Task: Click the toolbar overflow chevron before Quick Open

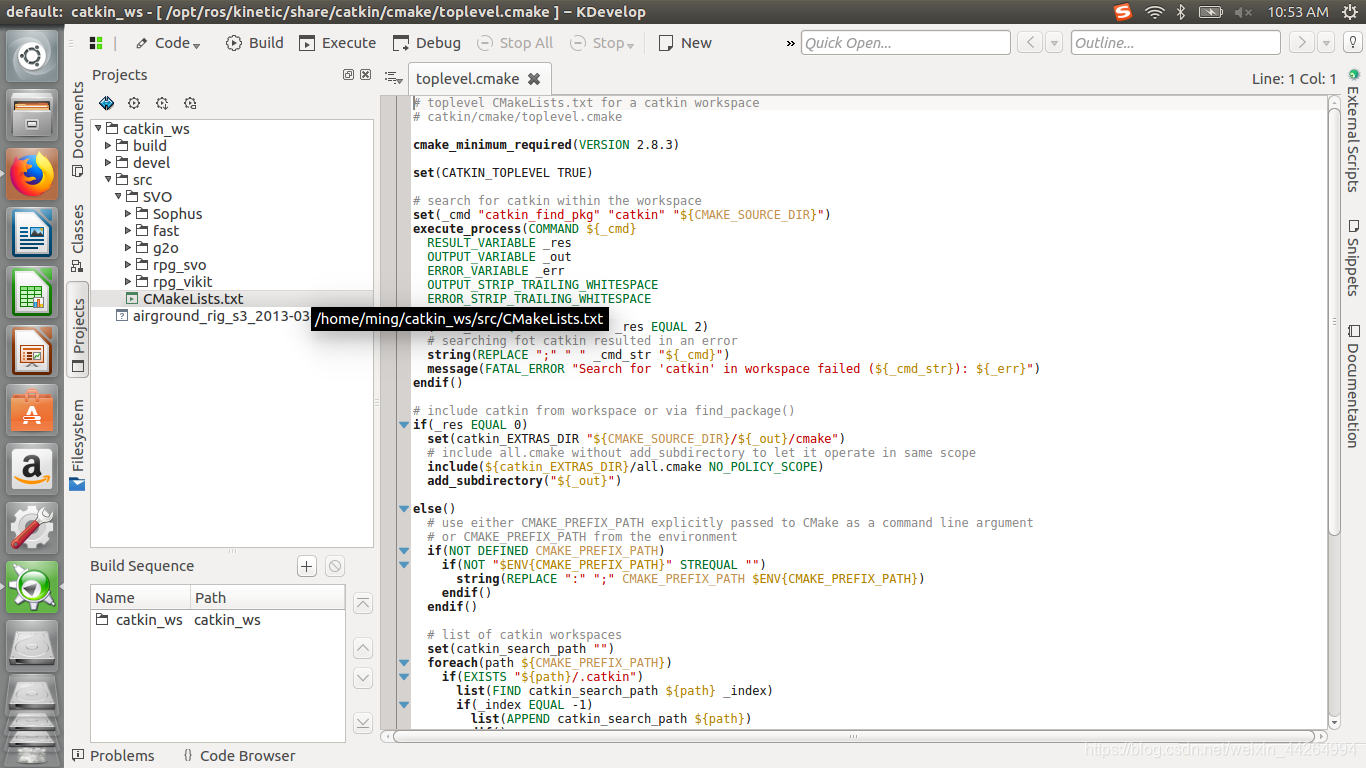Action: pyautogui.click(x=791, y=43)
